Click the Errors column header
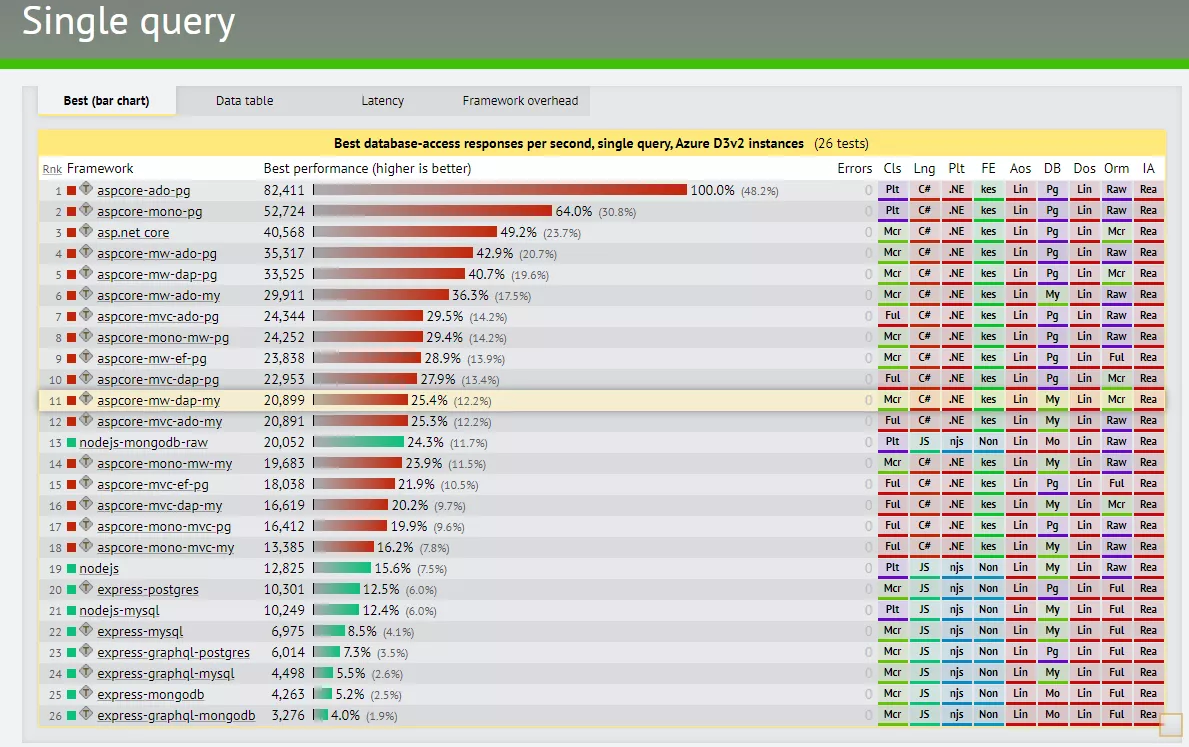This screenshot has height=747, width=1189. point(855,168)
